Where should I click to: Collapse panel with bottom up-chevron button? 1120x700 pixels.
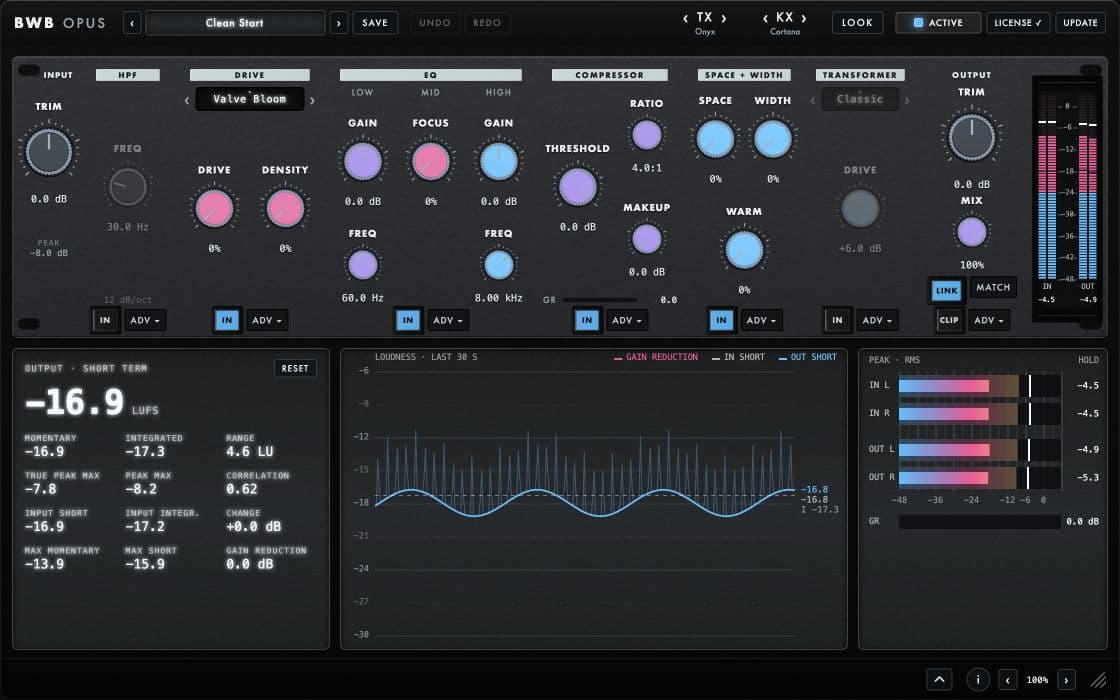pos(939,679)
